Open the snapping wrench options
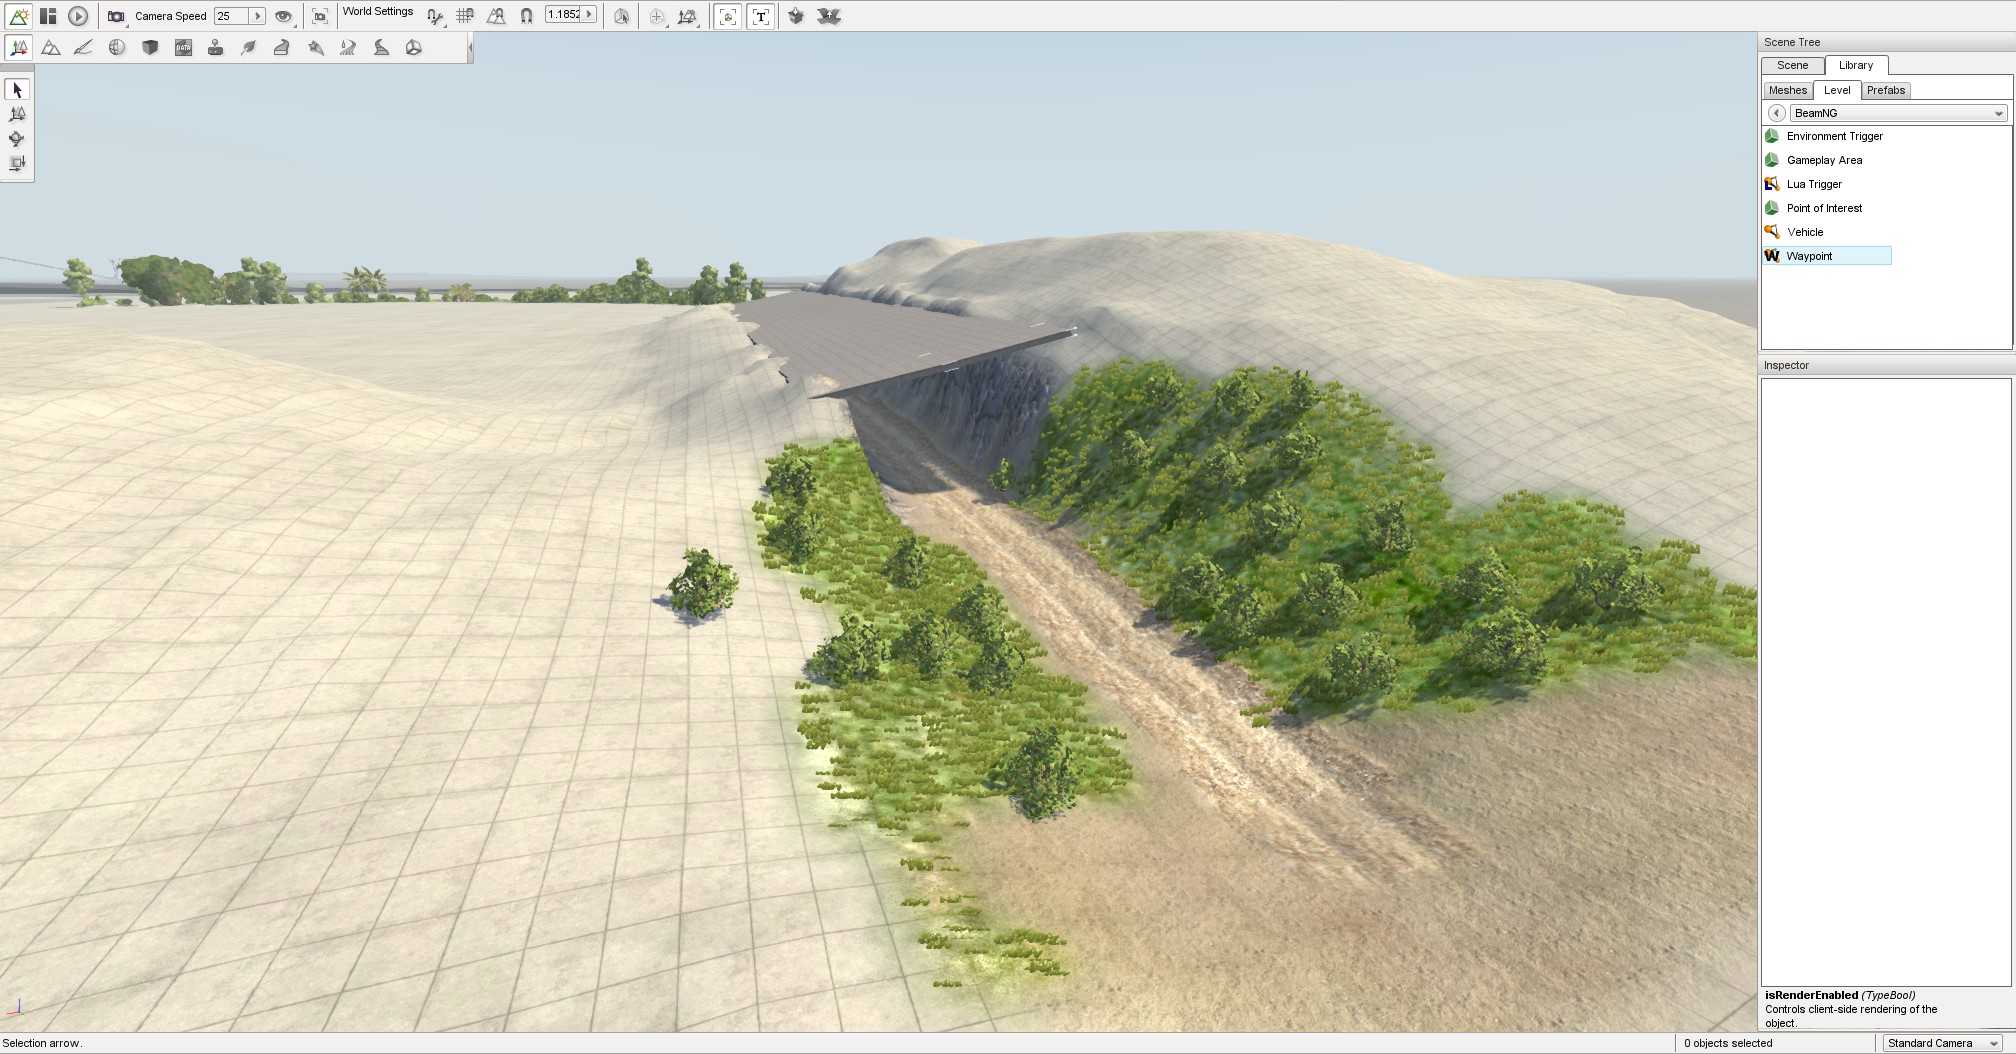 pyautogui.click(x=435, y=16)
